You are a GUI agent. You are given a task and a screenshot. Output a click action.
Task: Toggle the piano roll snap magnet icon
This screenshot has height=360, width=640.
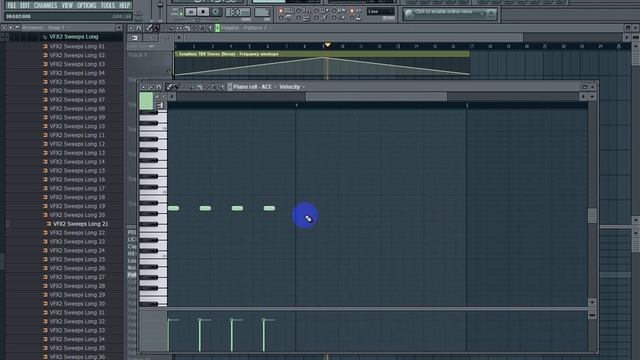[x=159, y=87]
